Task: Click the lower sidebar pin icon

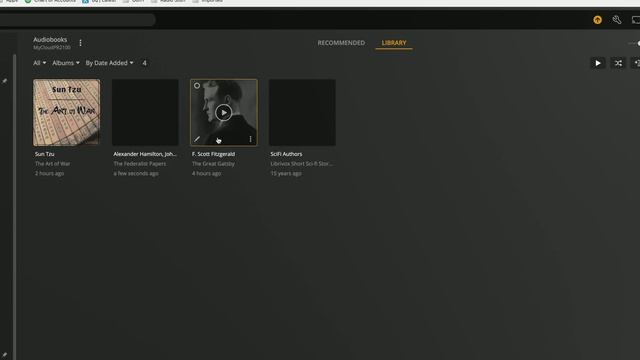Action: click(x=4, y=355)
